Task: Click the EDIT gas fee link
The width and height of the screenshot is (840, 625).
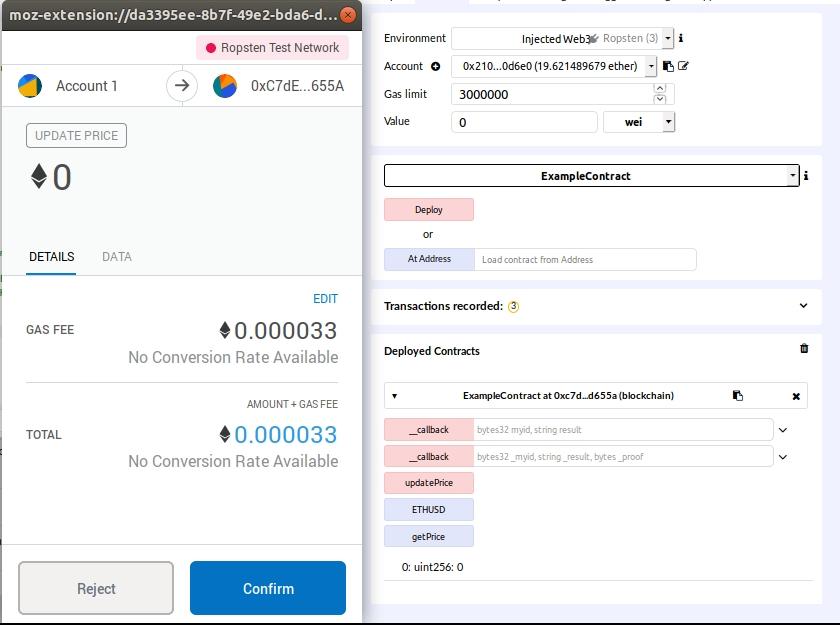Action: click(x=325, y=299)
